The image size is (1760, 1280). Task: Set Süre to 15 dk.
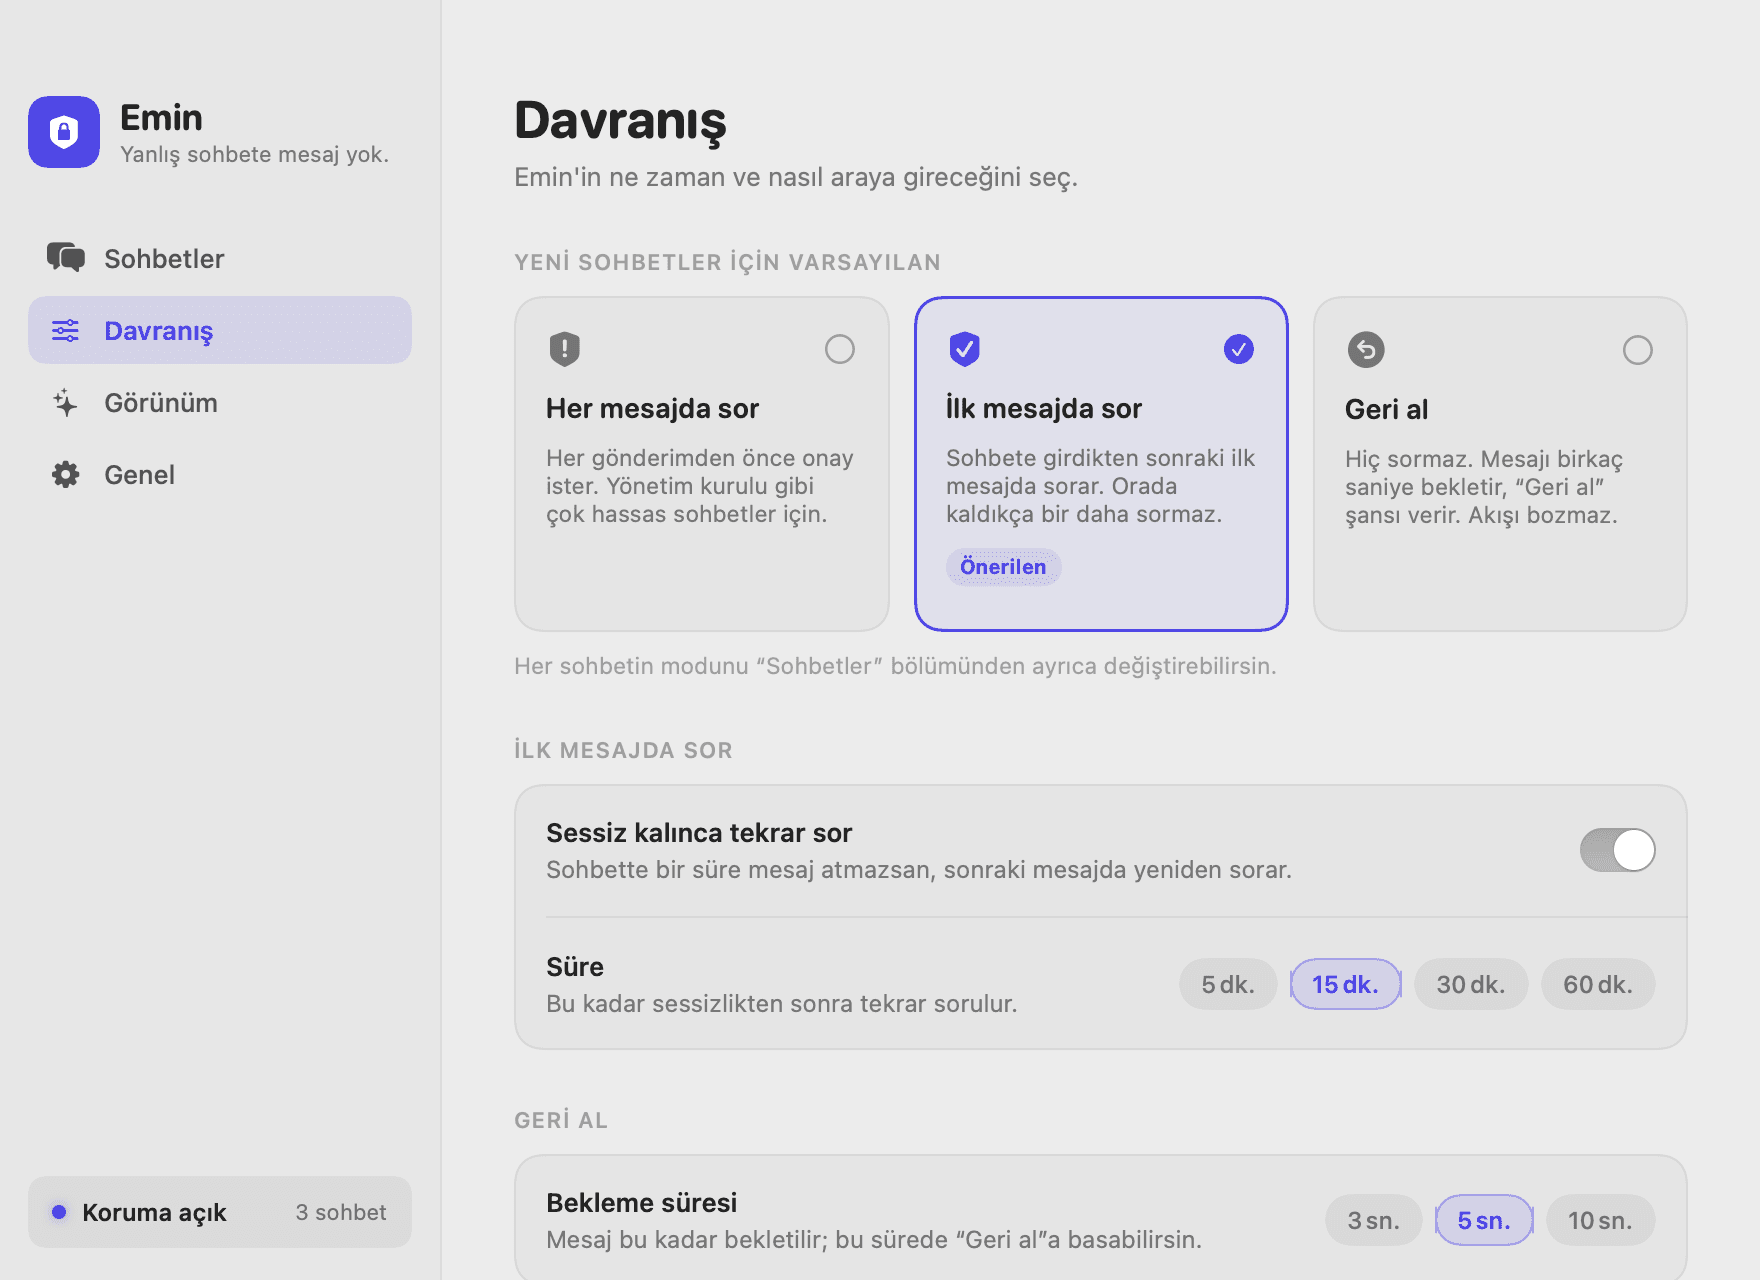(1345, 984)
